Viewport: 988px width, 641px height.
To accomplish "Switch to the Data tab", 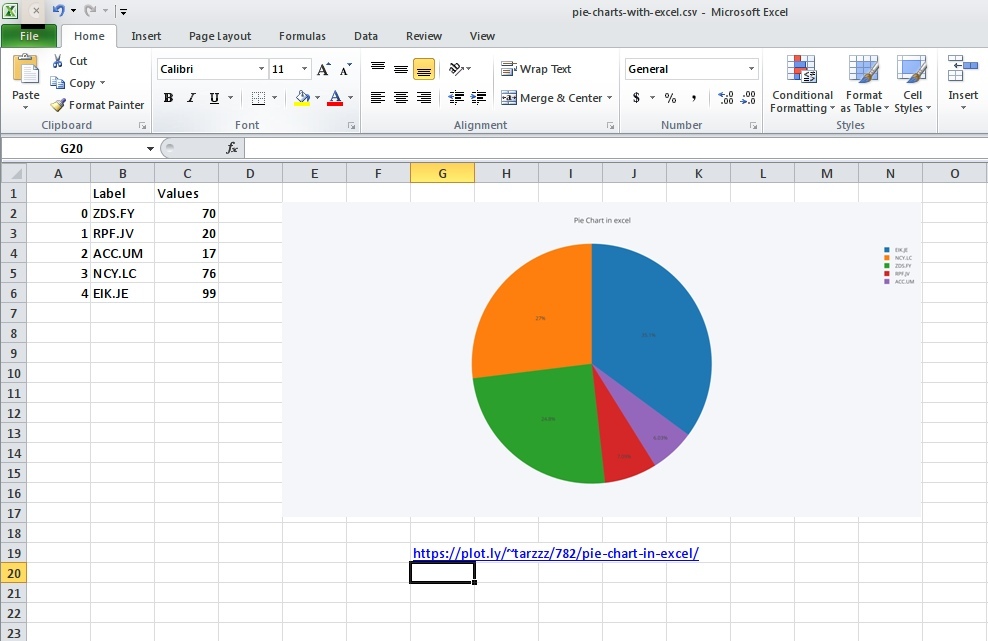I will point(365,36).
